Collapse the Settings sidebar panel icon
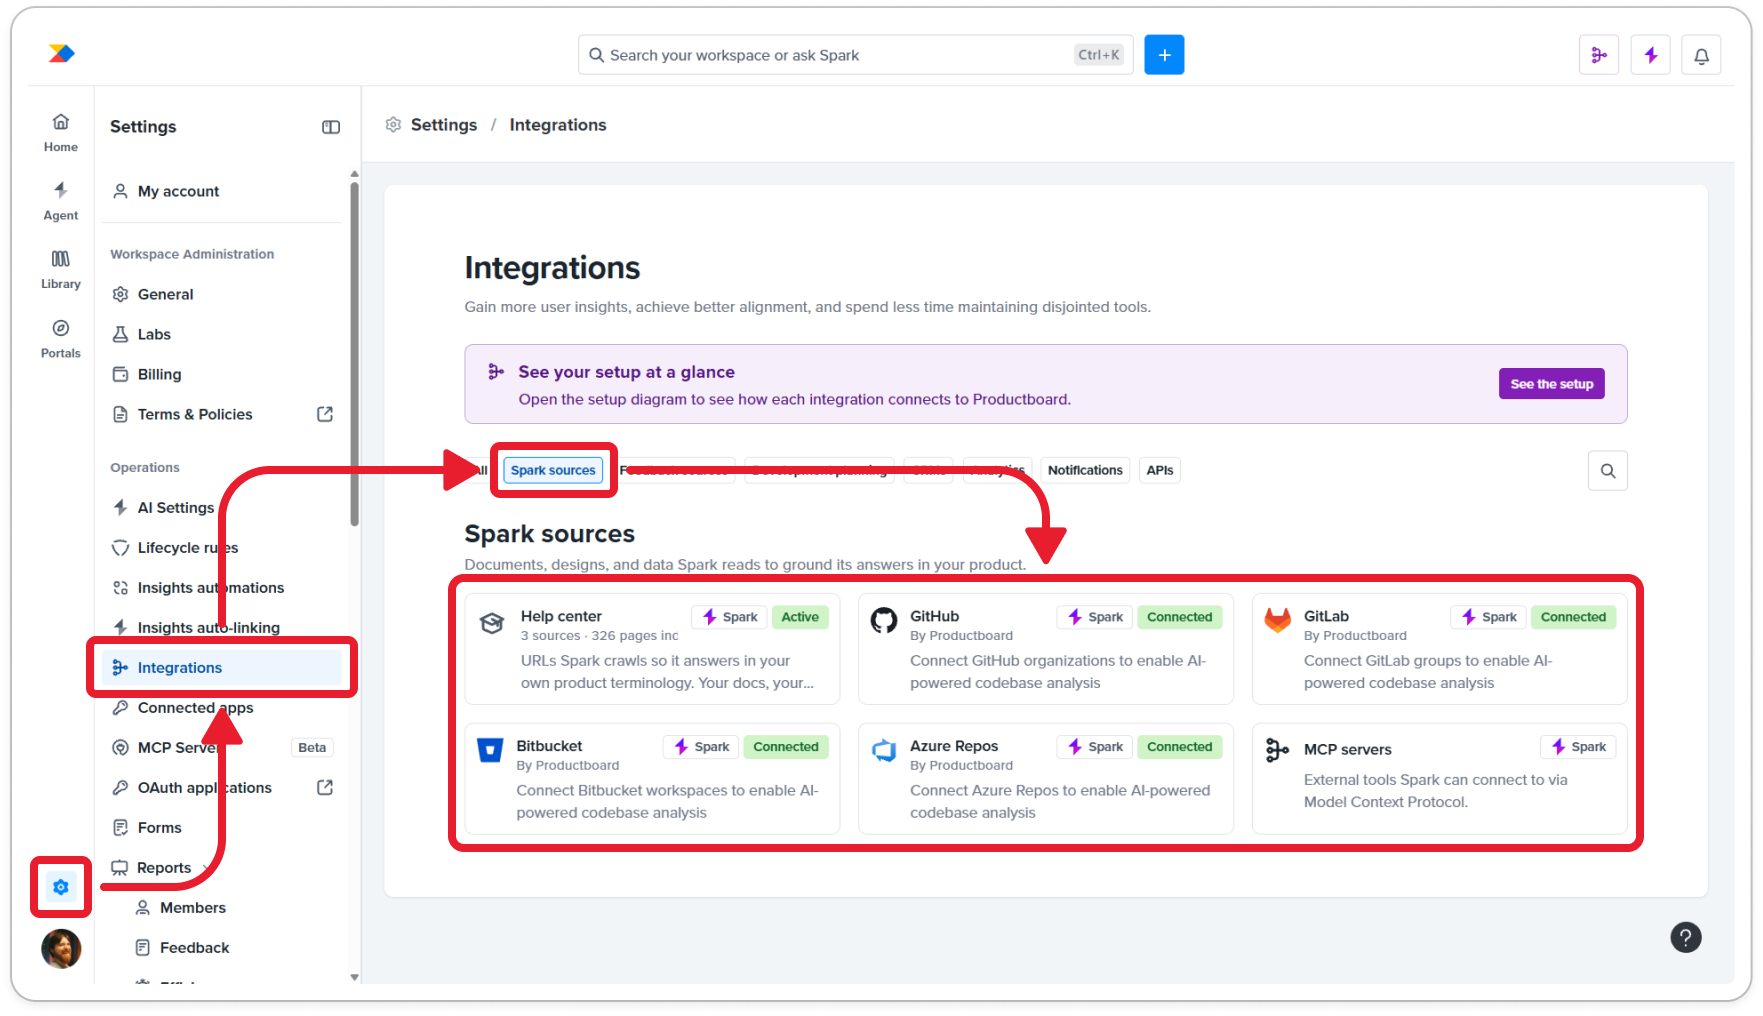Viewport: 1763px width, 1016px height. [331, 127]
